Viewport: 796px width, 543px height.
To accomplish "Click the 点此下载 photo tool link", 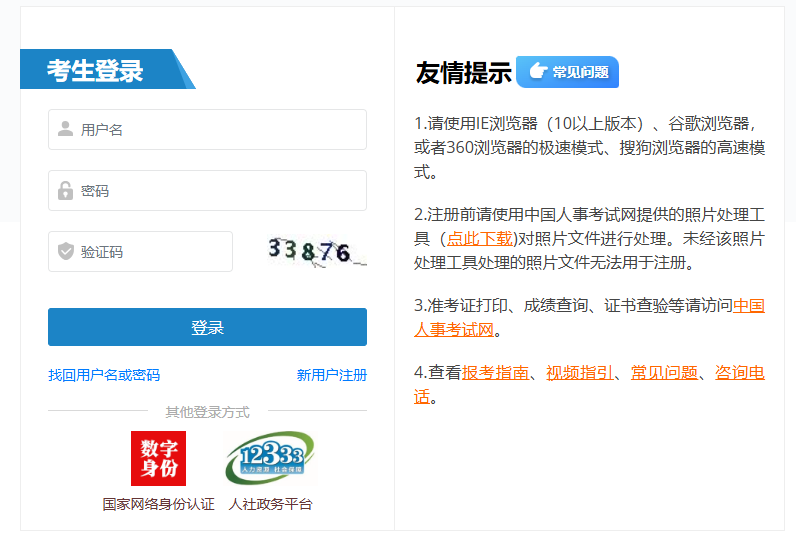I will pos(479,238).
